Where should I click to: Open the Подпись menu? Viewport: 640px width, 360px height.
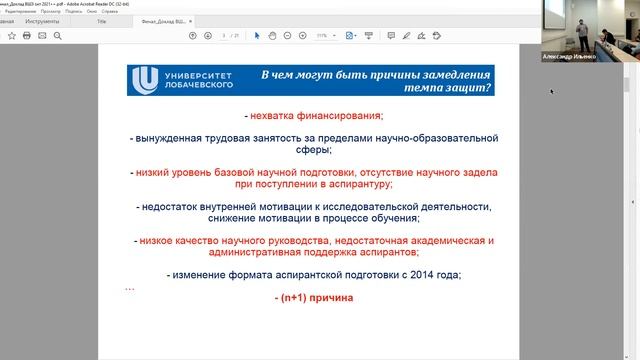[x=73, y=11]
